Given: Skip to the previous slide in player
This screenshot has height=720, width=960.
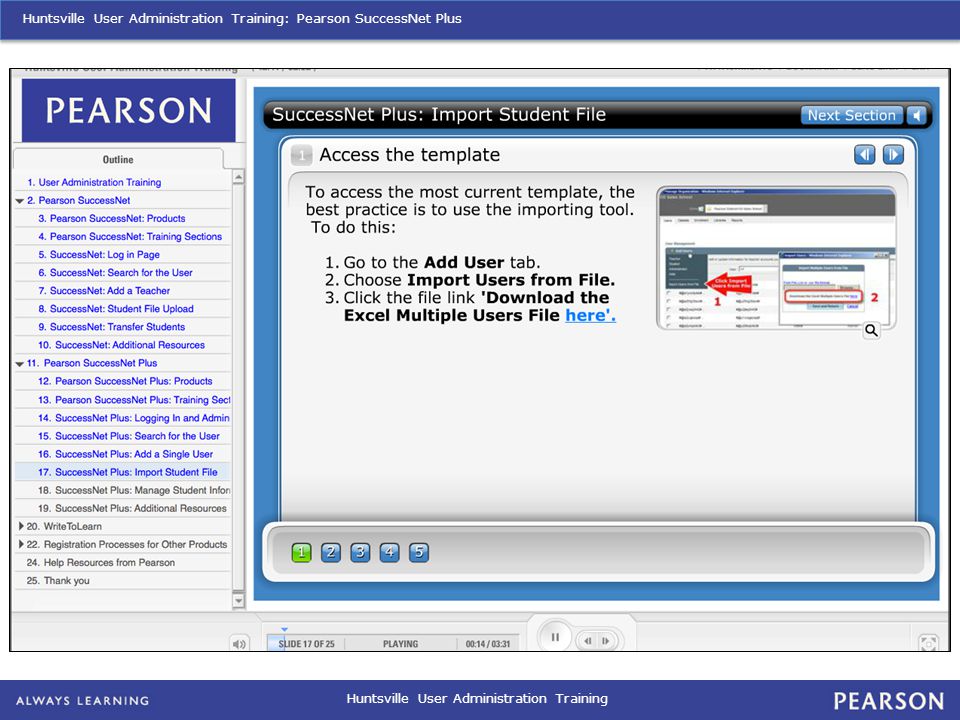Looking at the screenshot, I should click(x=588, y=641).
